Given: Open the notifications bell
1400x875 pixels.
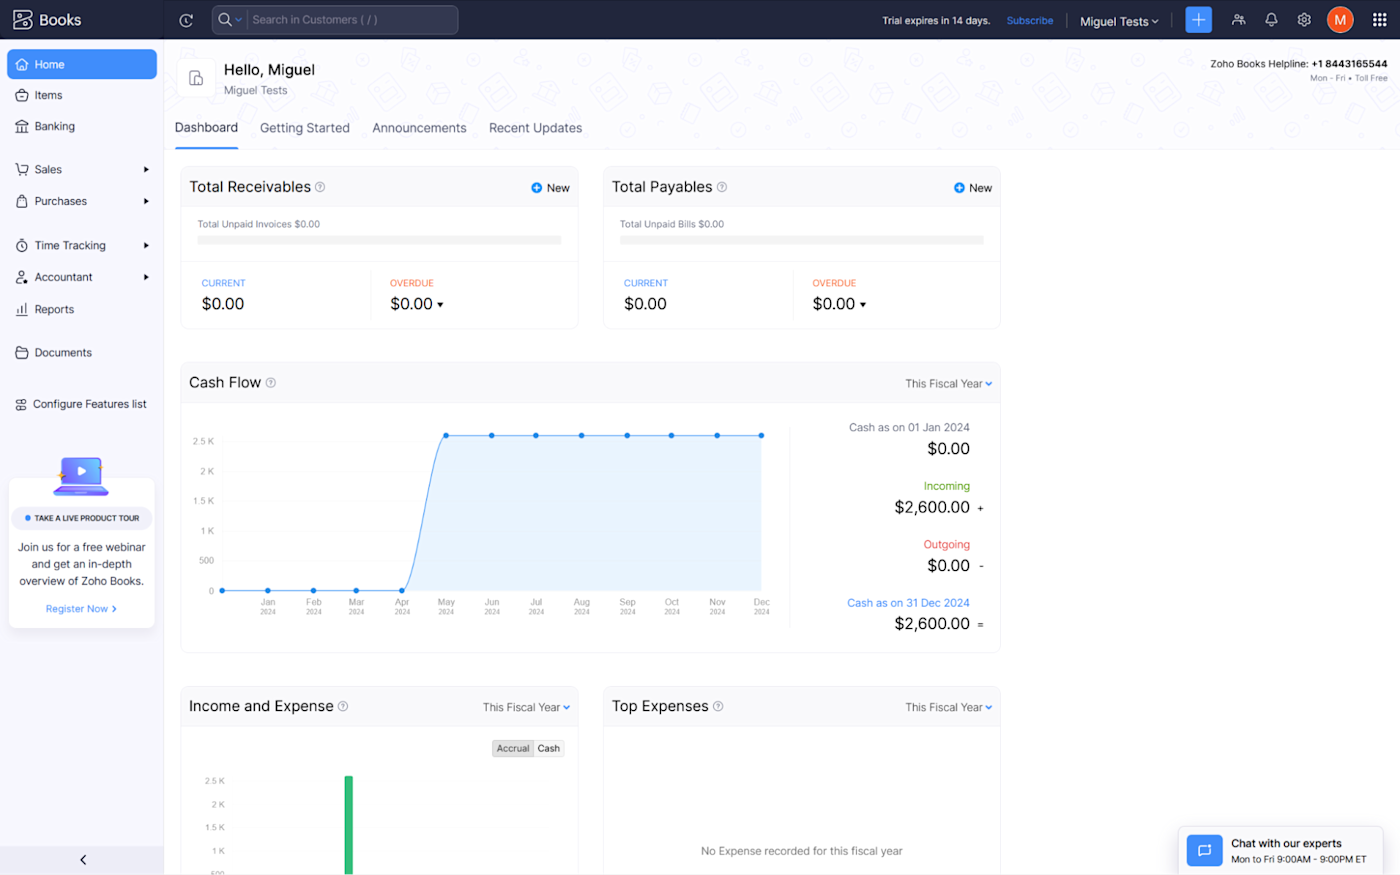Looking at the screenshot, I should point(1271,20).
